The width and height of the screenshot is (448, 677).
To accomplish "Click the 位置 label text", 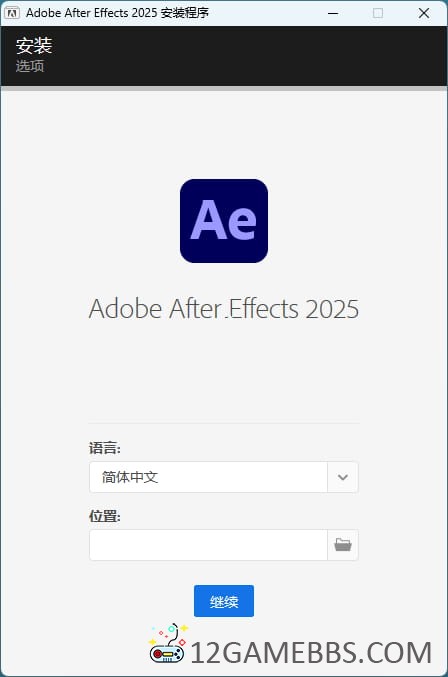I will coord(105,516).
